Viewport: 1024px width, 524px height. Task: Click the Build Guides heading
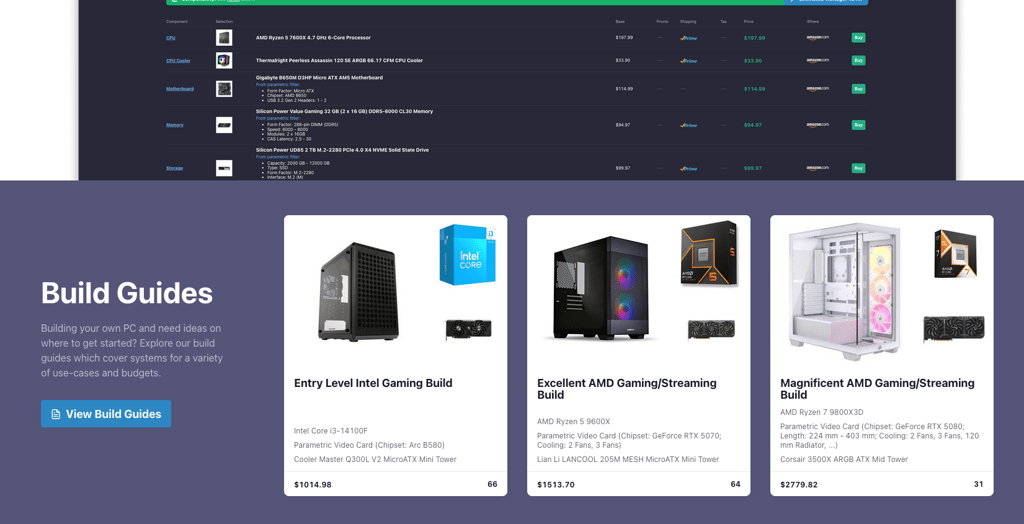127,293
